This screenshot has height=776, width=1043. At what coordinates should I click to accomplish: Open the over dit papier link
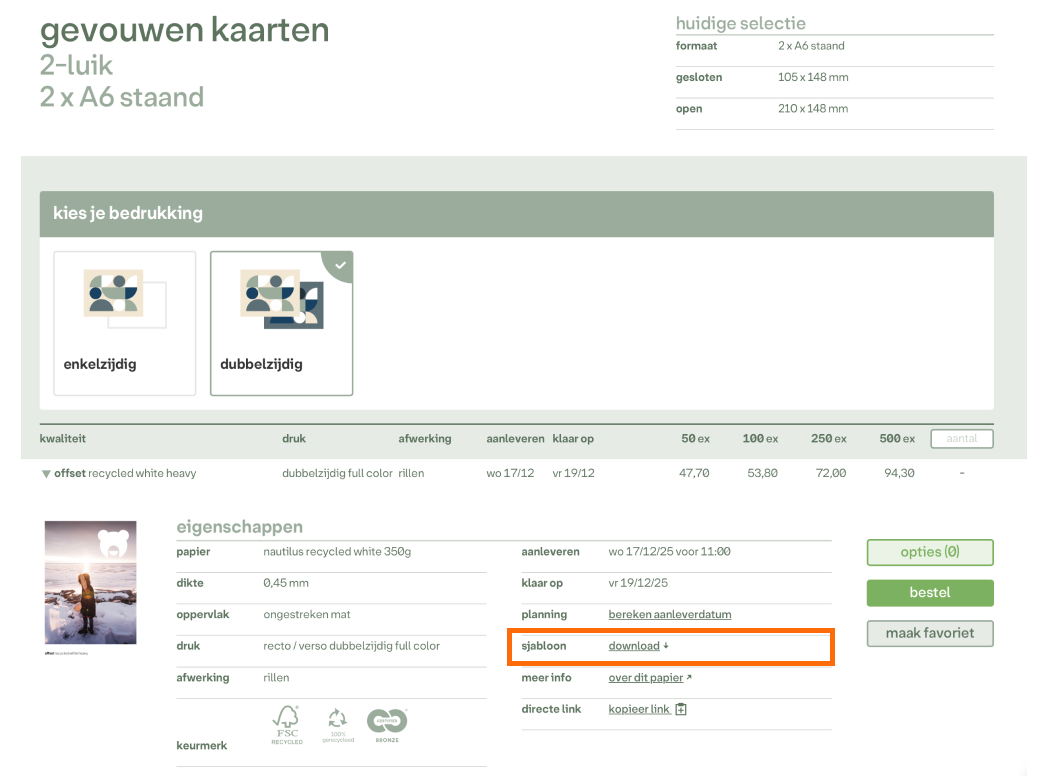pyautogui.click(x=645, y=678)
